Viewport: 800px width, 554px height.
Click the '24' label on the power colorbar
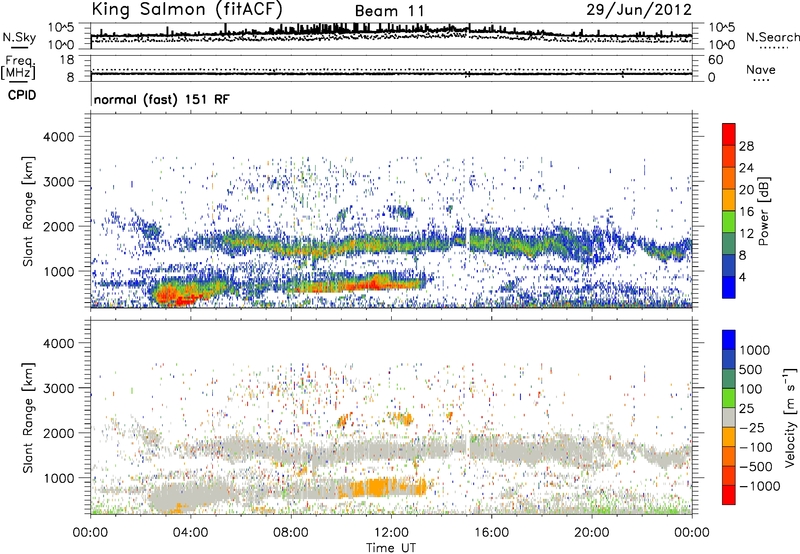(x=746, y=168)
